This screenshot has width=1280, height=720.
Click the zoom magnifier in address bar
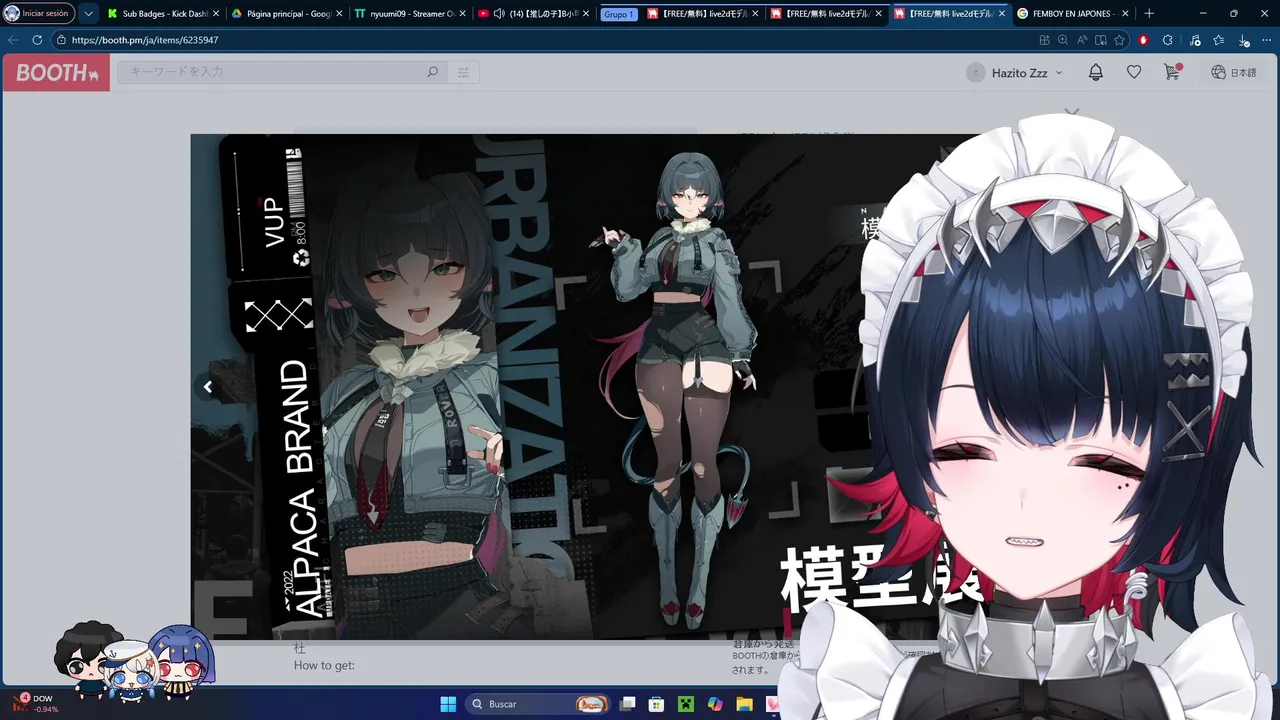pos(1063,40)
